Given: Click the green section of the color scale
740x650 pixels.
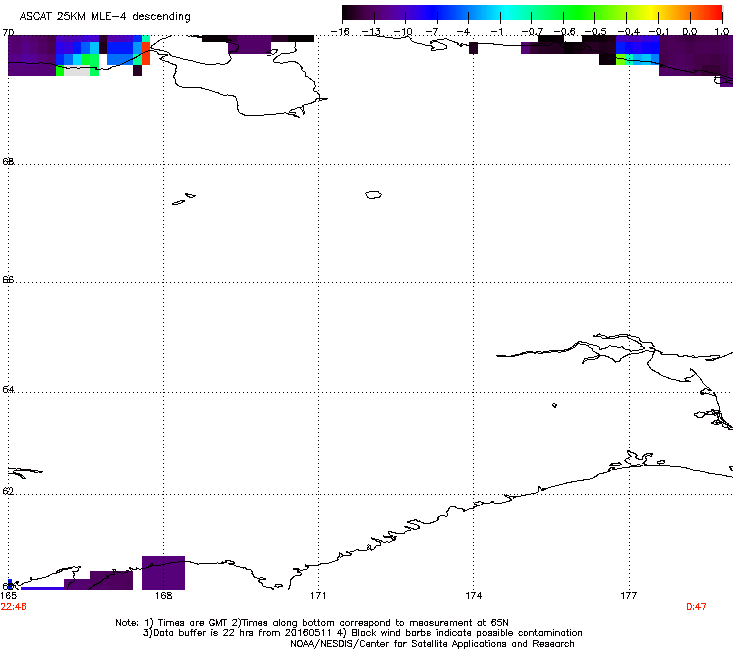Looking at the screenshot, I should pyautogui.click(x=580, y=13).
